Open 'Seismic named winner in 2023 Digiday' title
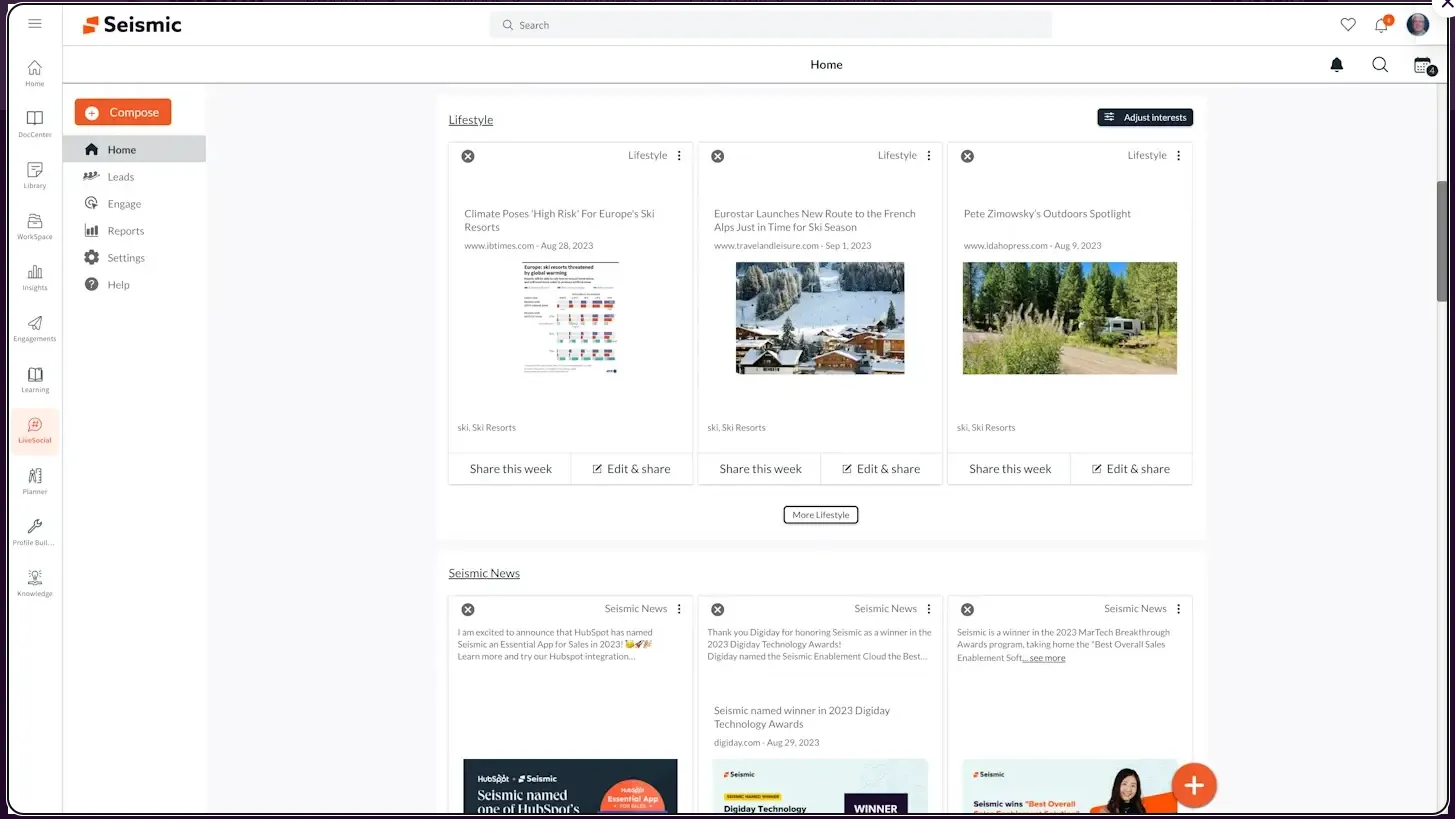Viewport: 1455px width, 819px height. (x=802, y=717)
